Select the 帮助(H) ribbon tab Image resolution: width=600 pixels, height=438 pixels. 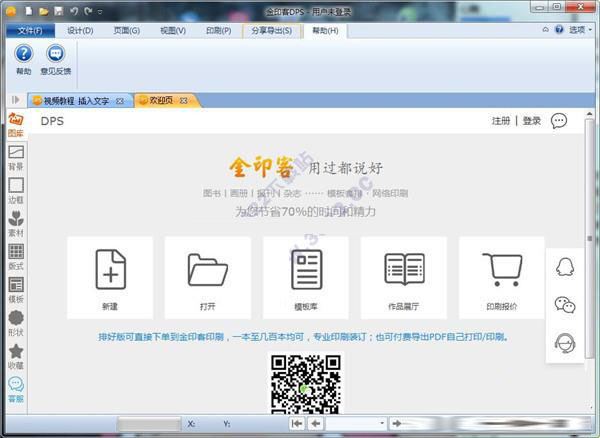326,31
